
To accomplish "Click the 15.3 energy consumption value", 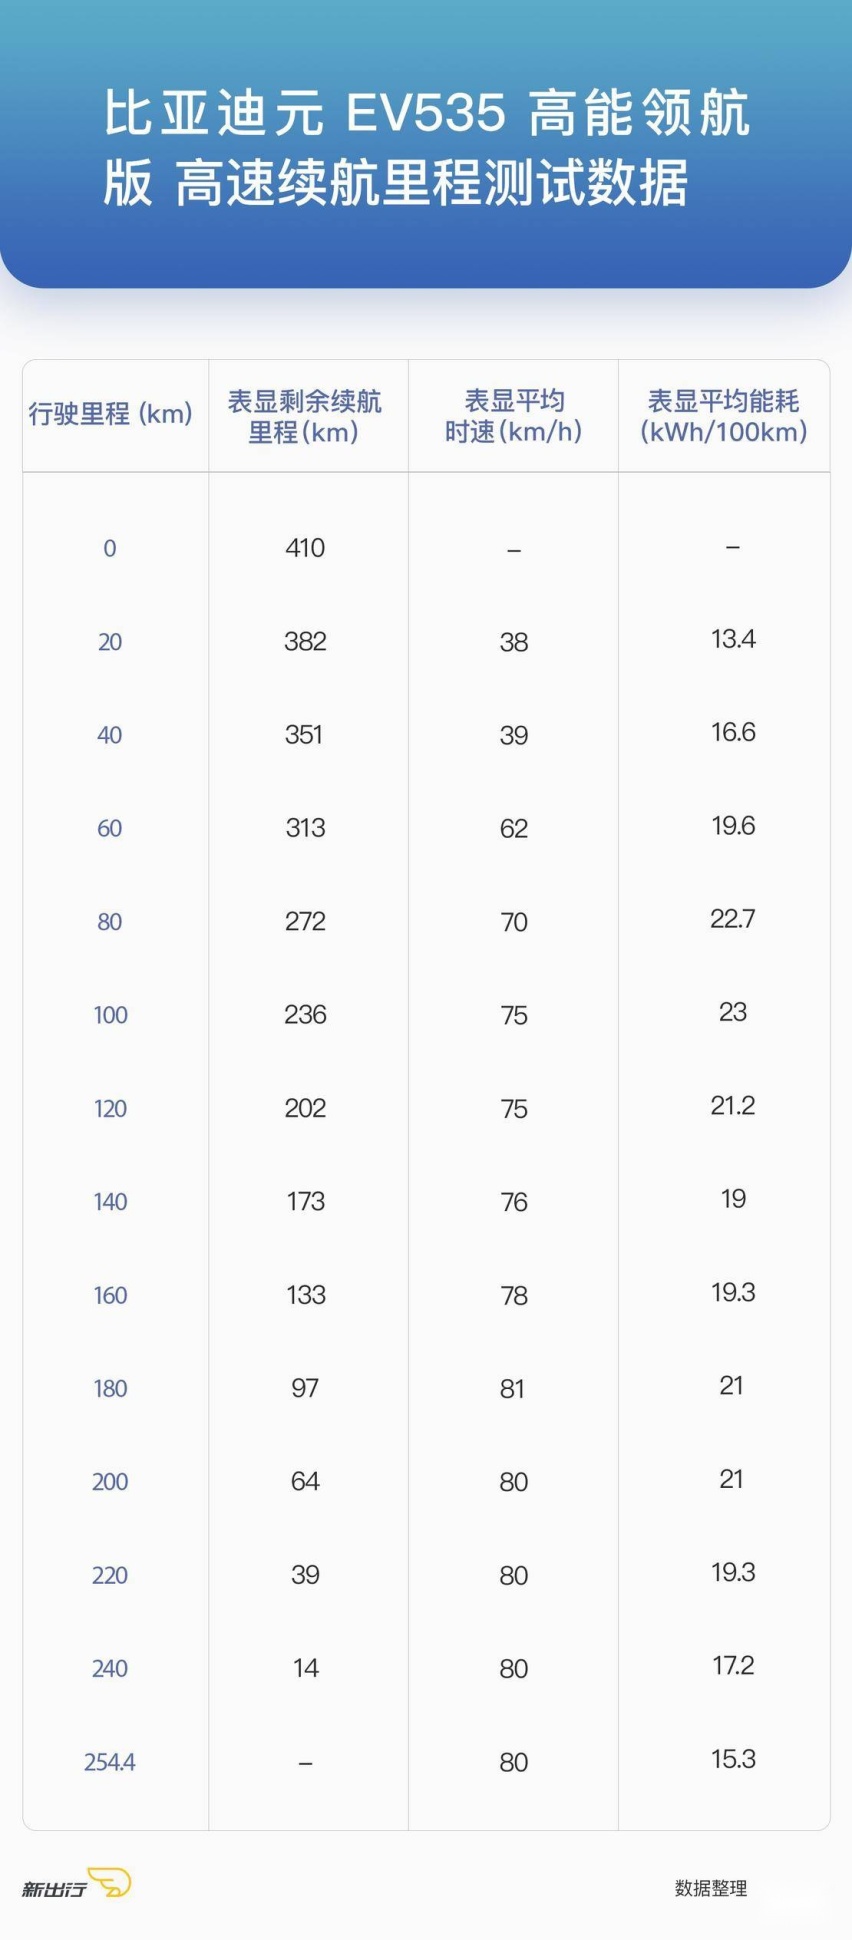I will (x=733, y=1759).
